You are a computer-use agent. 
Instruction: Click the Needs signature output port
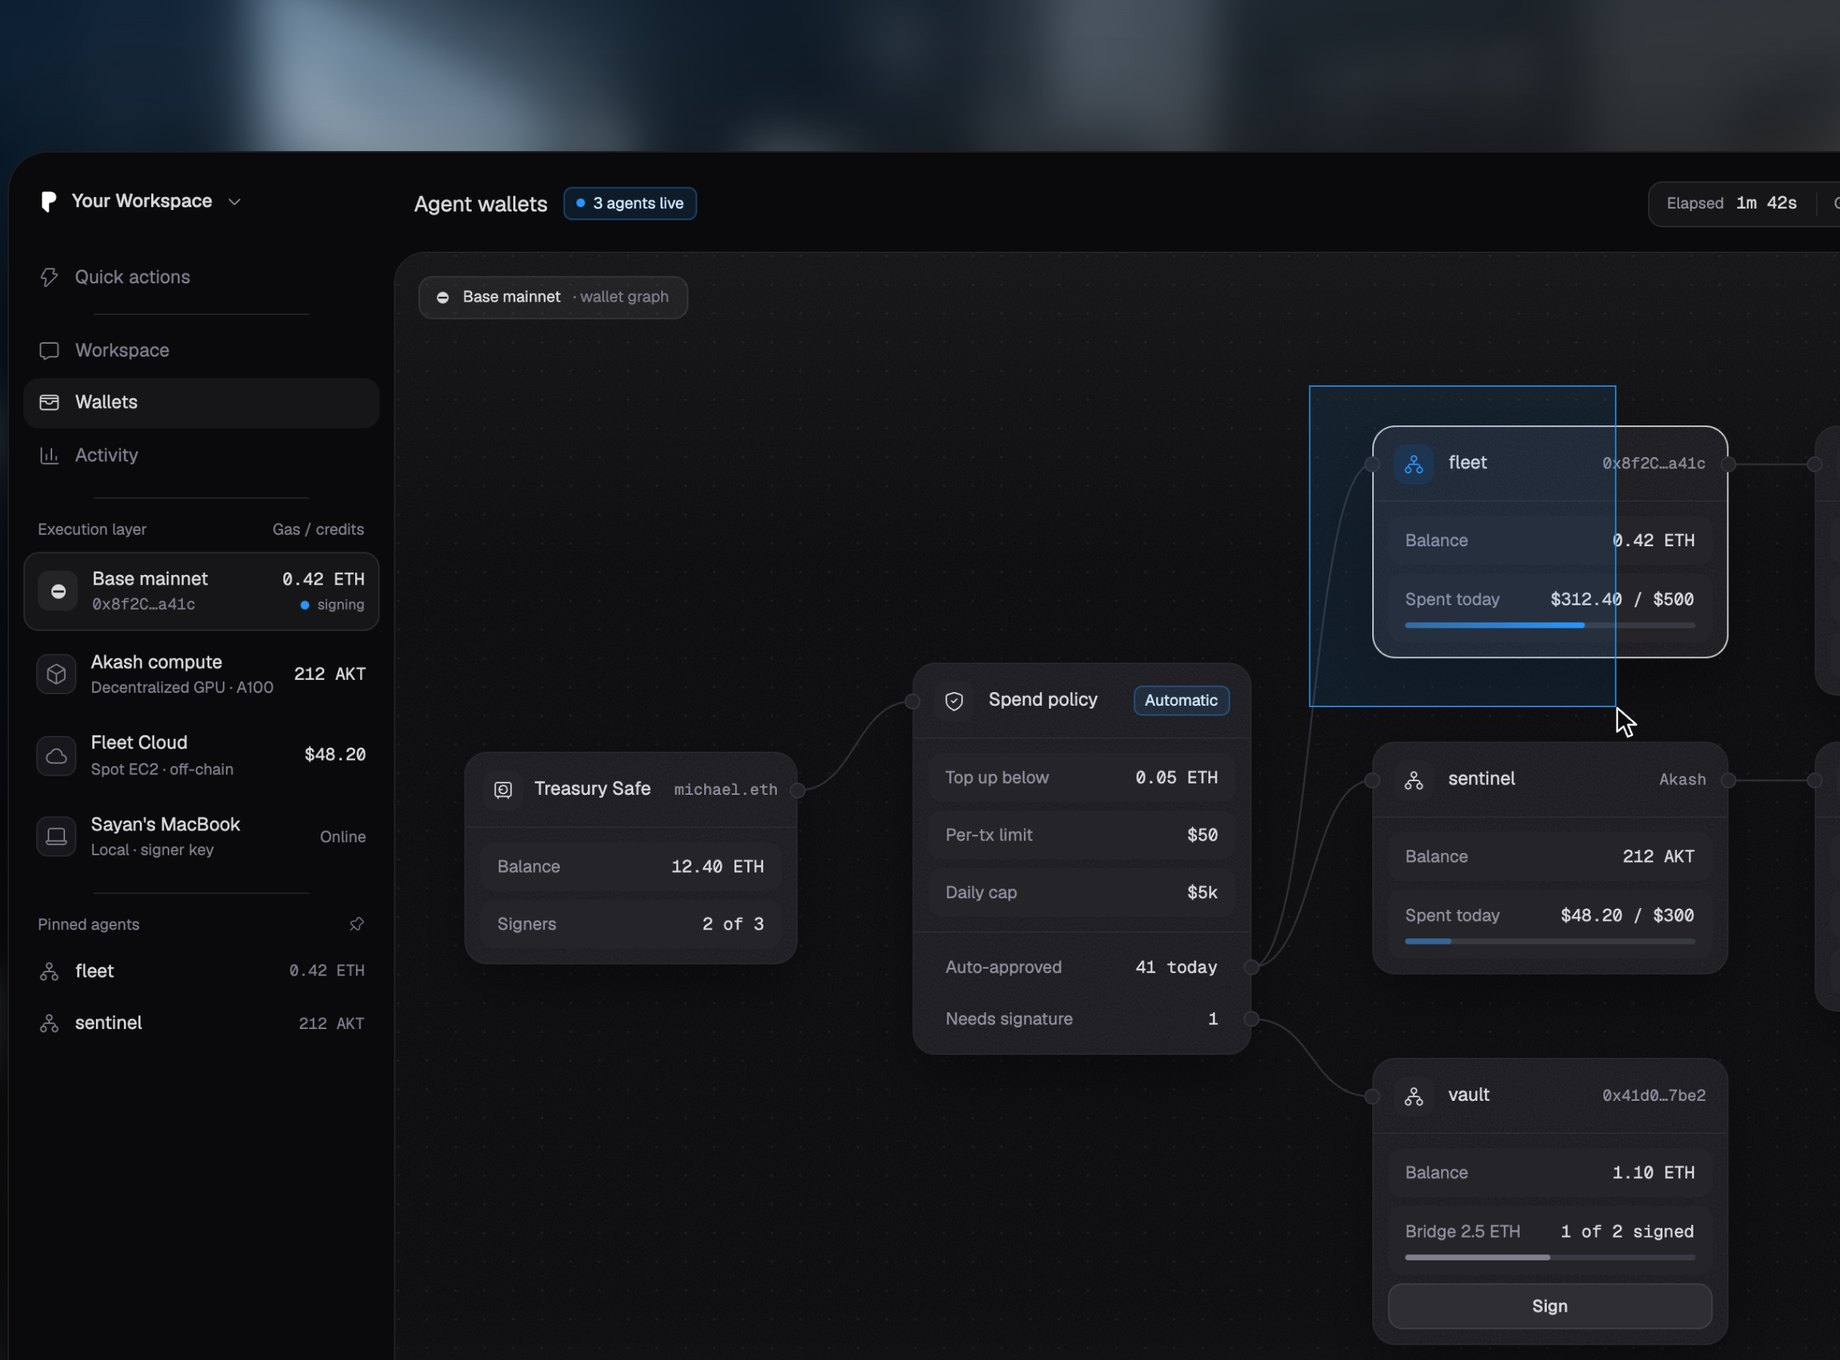click(x=1251, y=1019)
